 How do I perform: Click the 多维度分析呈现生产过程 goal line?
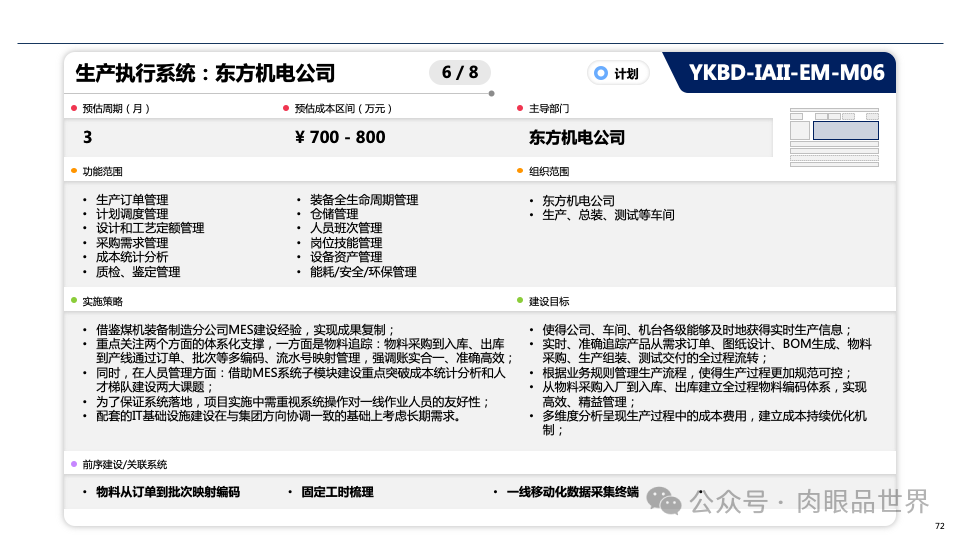coord(704,423)
